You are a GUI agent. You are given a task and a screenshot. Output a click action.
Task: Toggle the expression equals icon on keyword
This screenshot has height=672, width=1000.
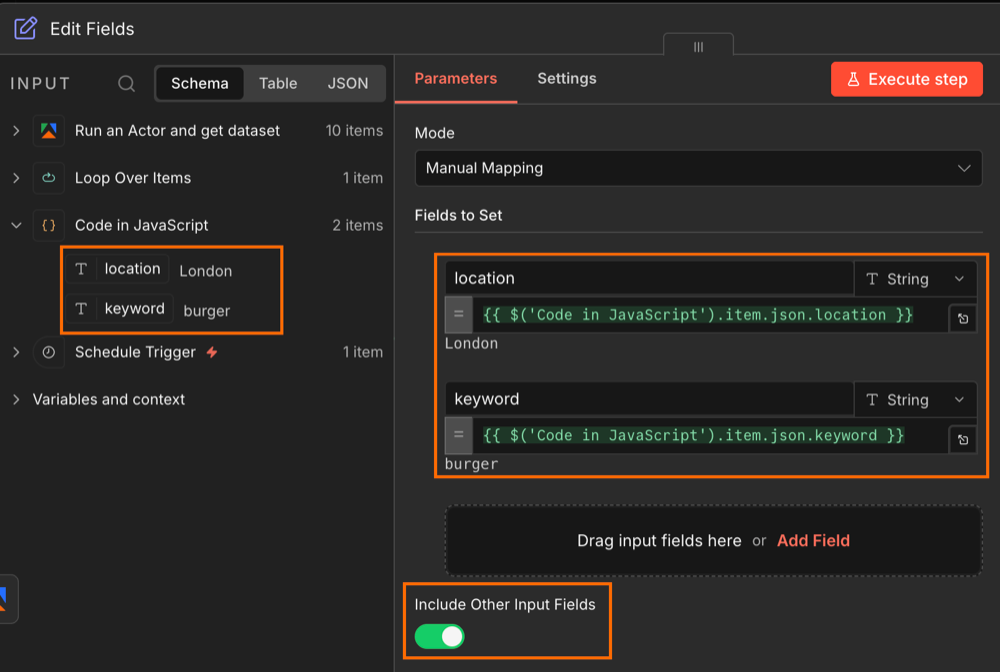pyautogui.click(x=458, y=439)
